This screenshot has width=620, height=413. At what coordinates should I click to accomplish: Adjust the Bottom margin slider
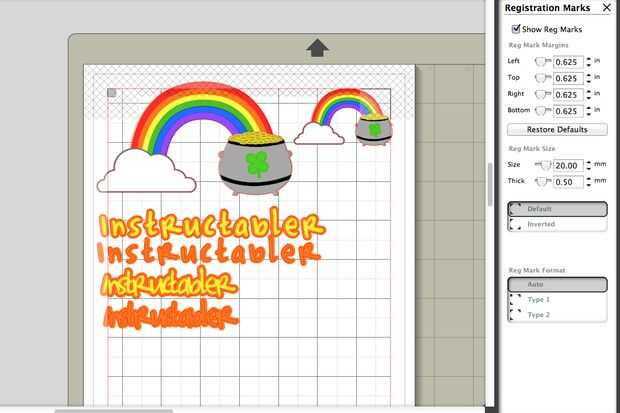pyautogui.click(x=542, y=111)
